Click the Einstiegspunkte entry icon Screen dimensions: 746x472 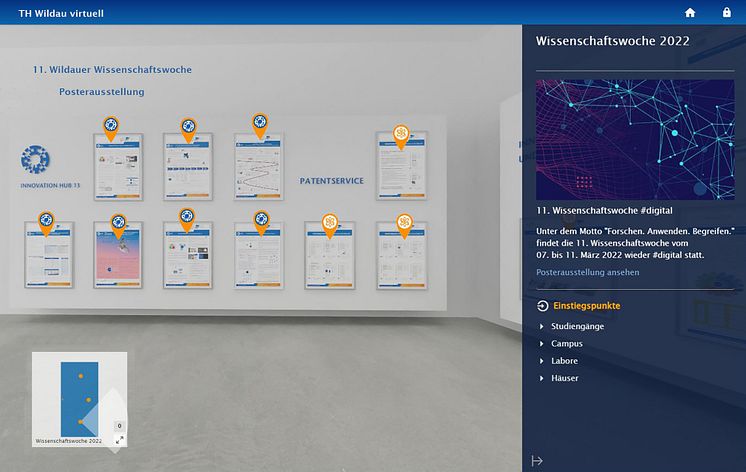(542, 306)
